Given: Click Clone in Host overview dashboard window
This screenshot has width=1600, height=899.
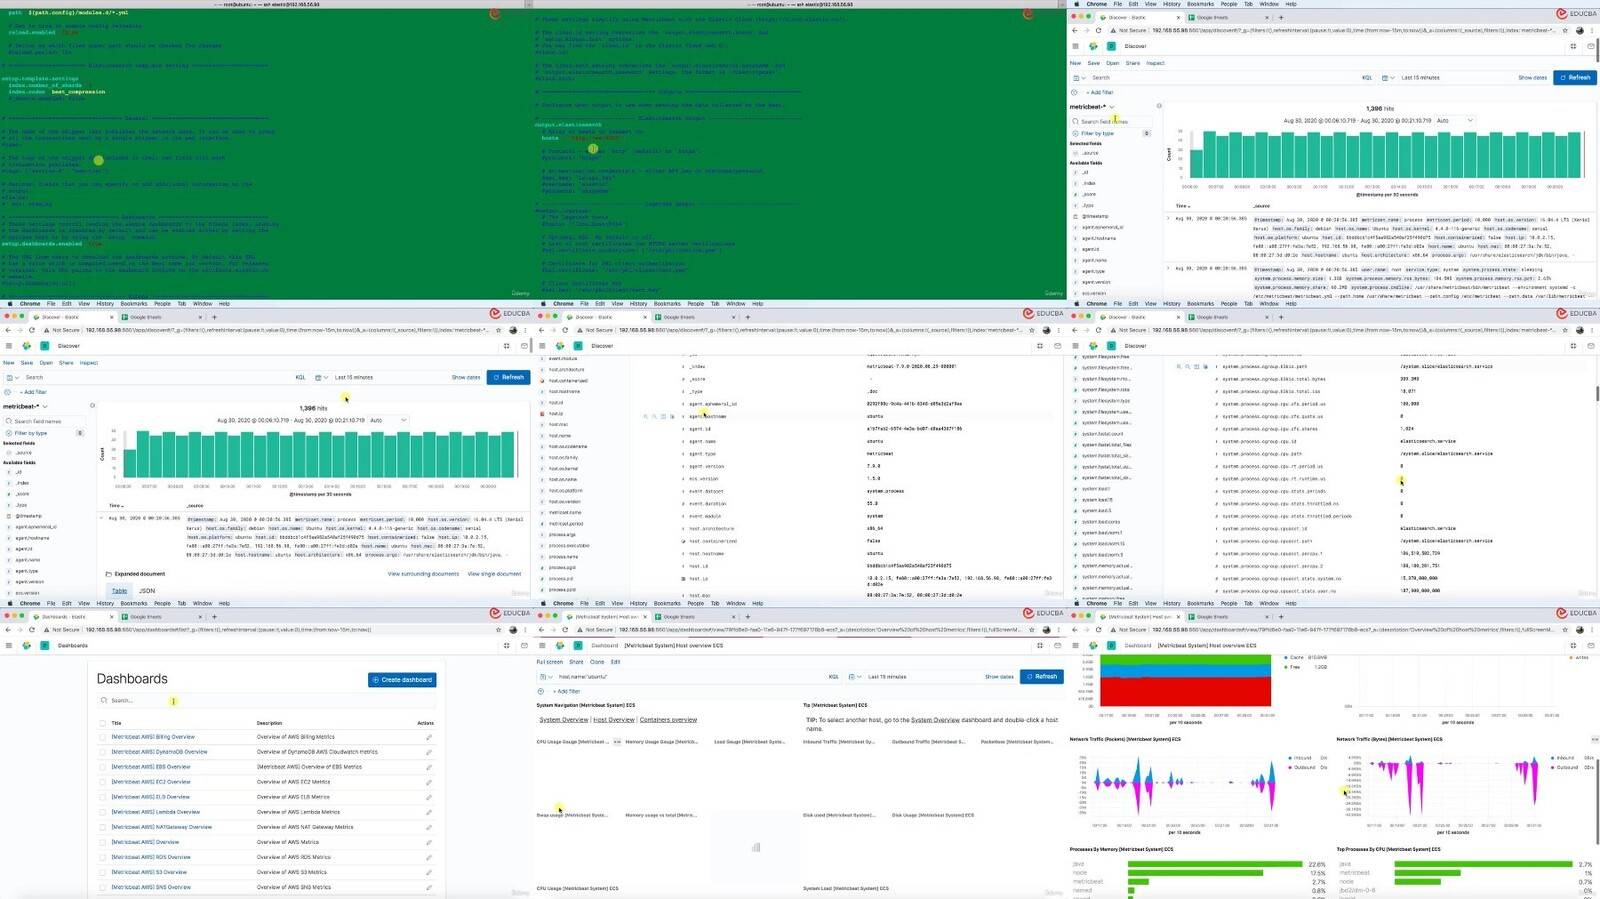Looking at the screenshot, I should click(x=597, y=662).
